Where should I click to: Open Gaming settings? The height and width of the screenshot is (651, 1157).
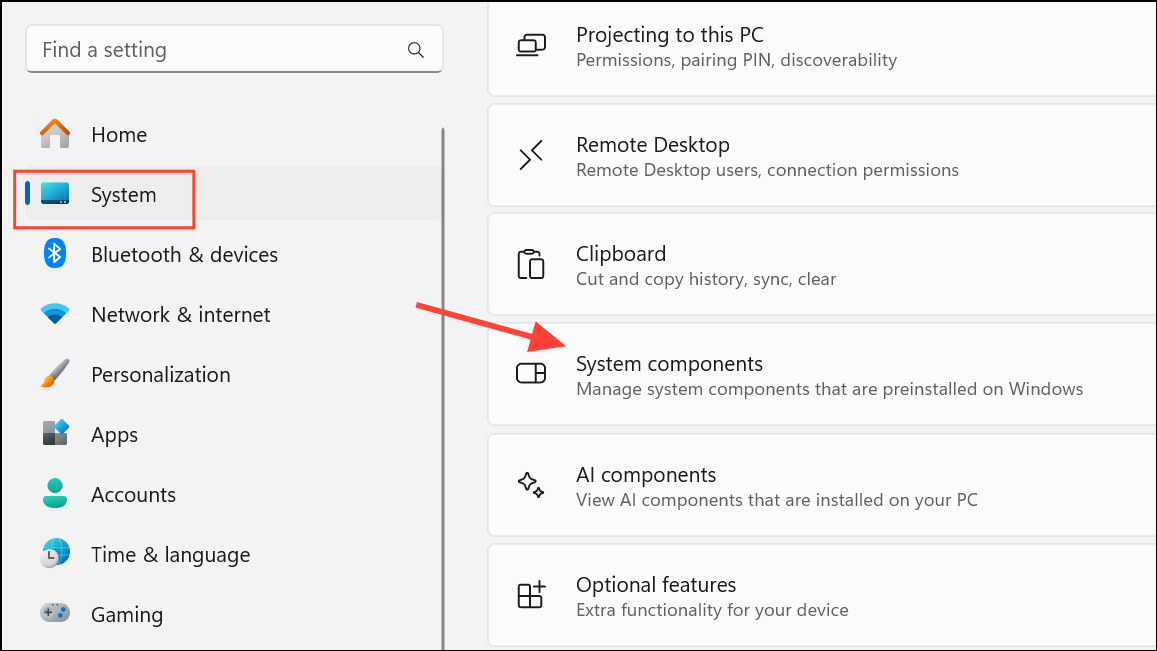click(234, 614)
